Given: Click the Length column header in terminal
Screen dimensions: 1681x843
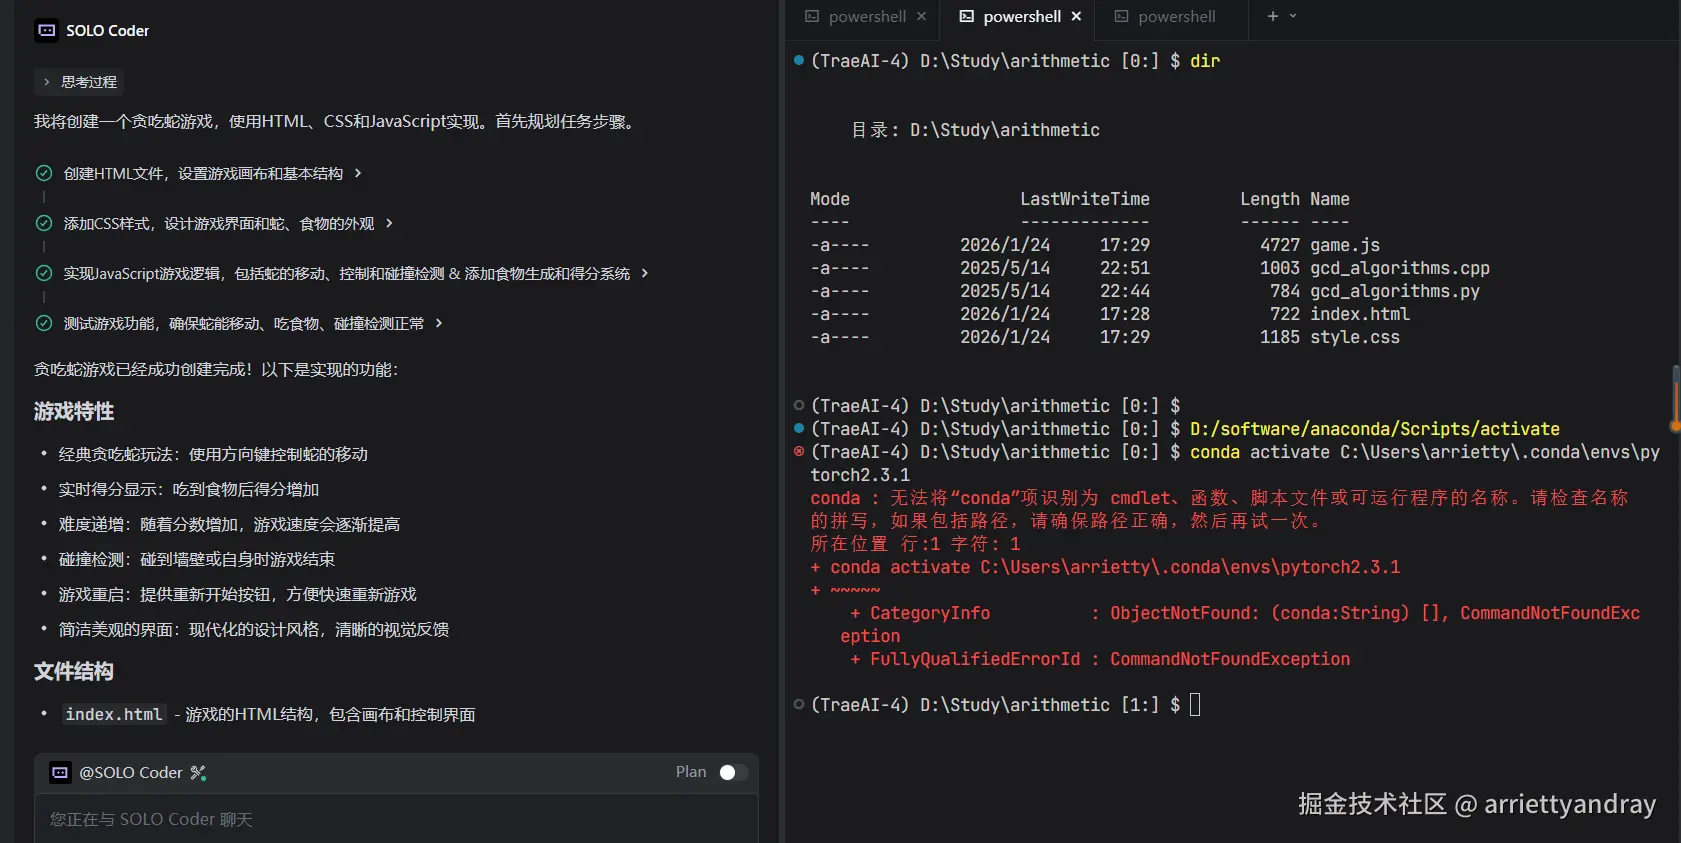Looking at the screenshot, I should pyautogui.click(x=1270, y=199).
